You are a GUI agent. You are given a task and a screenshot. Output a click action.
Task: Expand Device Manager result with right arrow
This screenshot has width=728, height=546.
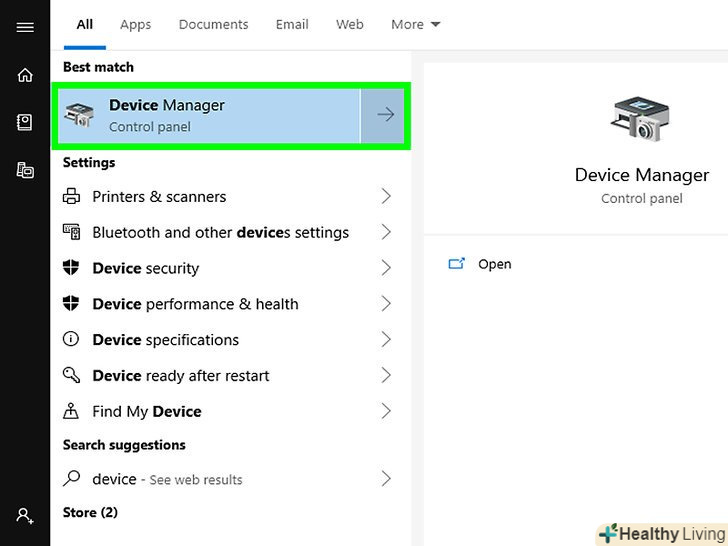tap(385, 115)
